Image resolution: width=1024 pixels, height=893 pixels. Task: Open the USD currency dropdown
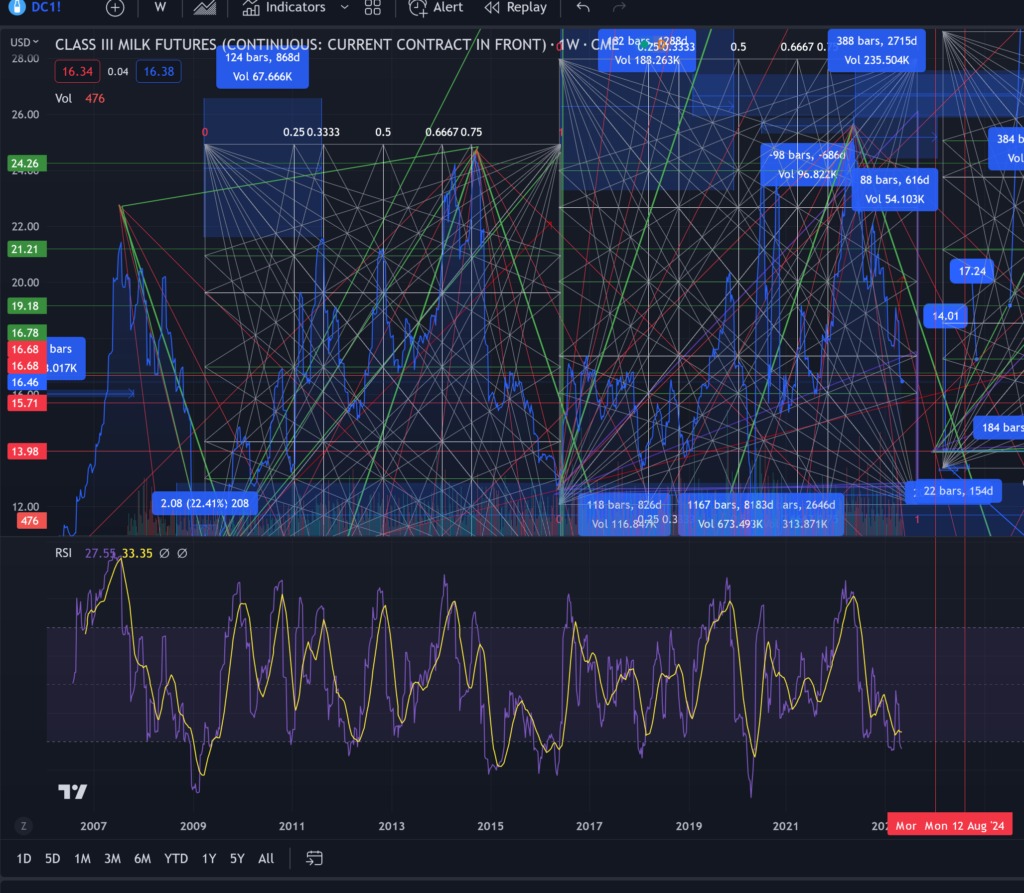click(25, 42)
